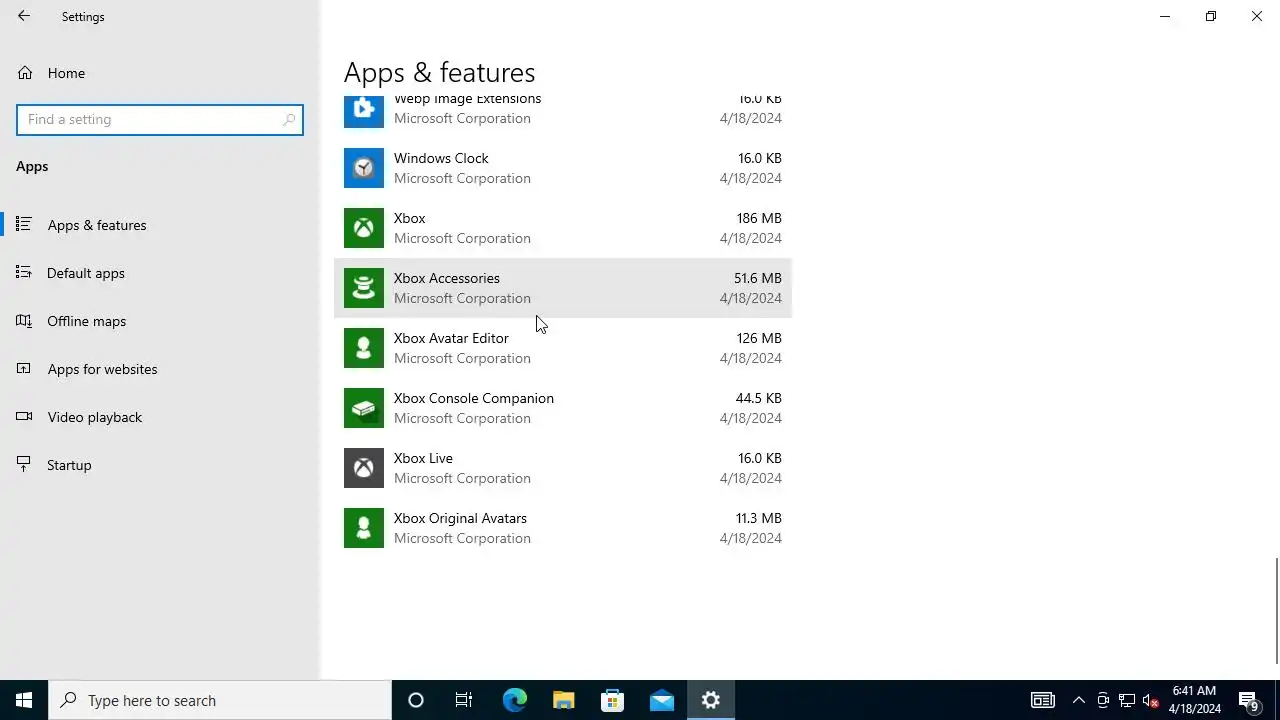Open Microsoft Edge from the taskbar
This screenshot has width=1280, height=720.
pos(515,700)
